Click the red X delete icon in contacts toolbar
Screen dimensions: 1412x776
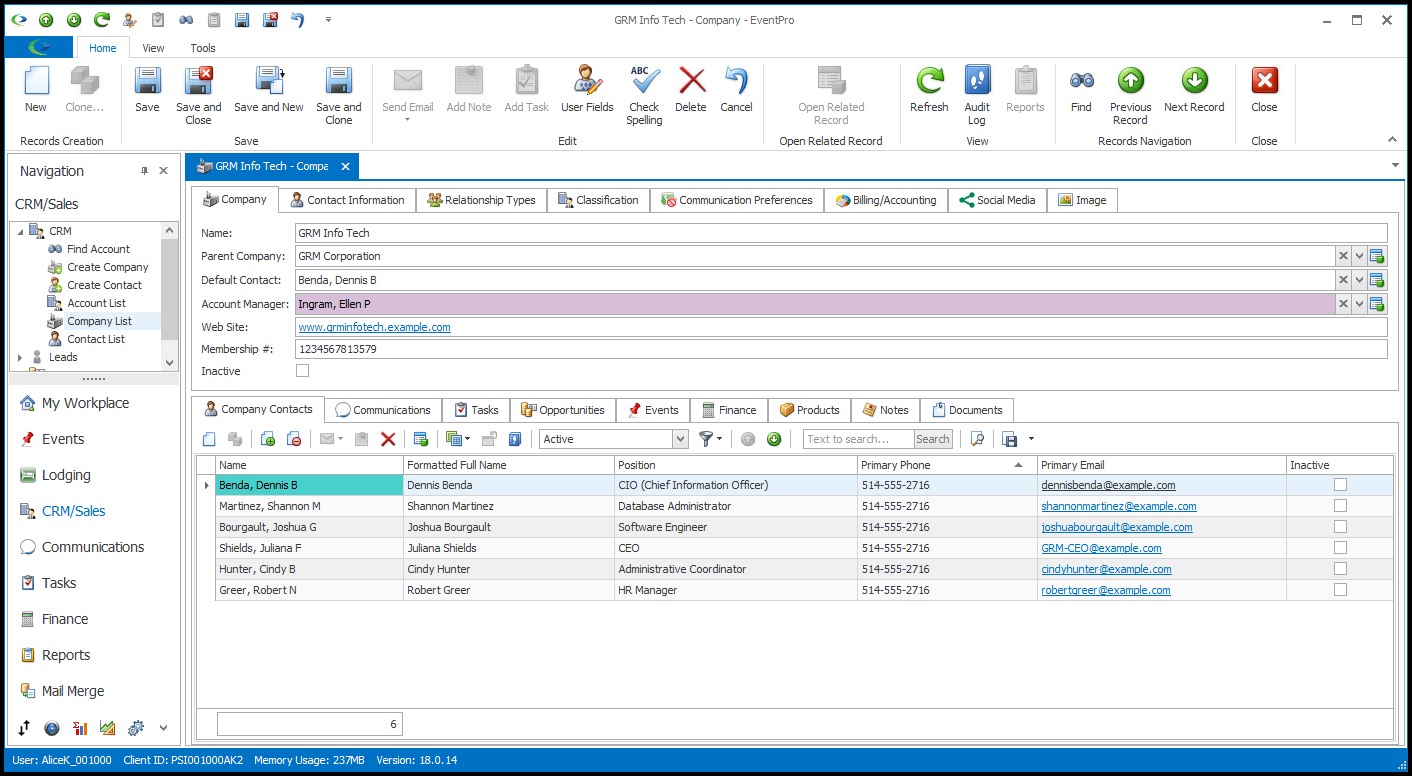click(x=388, y=439)
